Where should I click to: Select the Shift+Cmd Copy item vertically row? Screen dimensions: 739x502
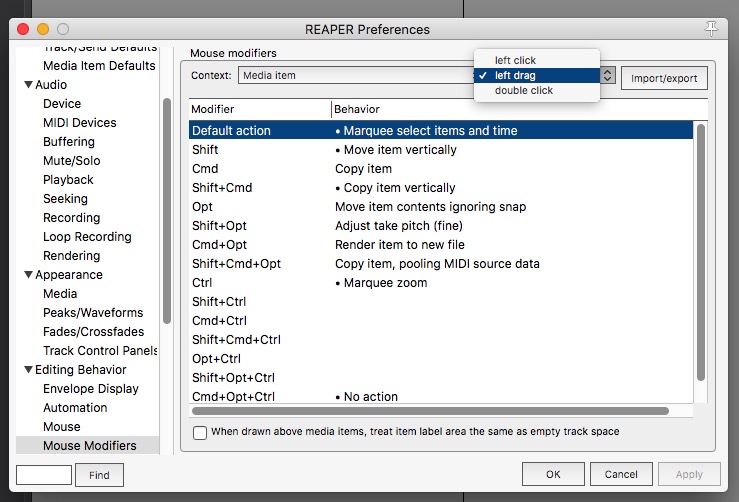[x=441, y=188]
